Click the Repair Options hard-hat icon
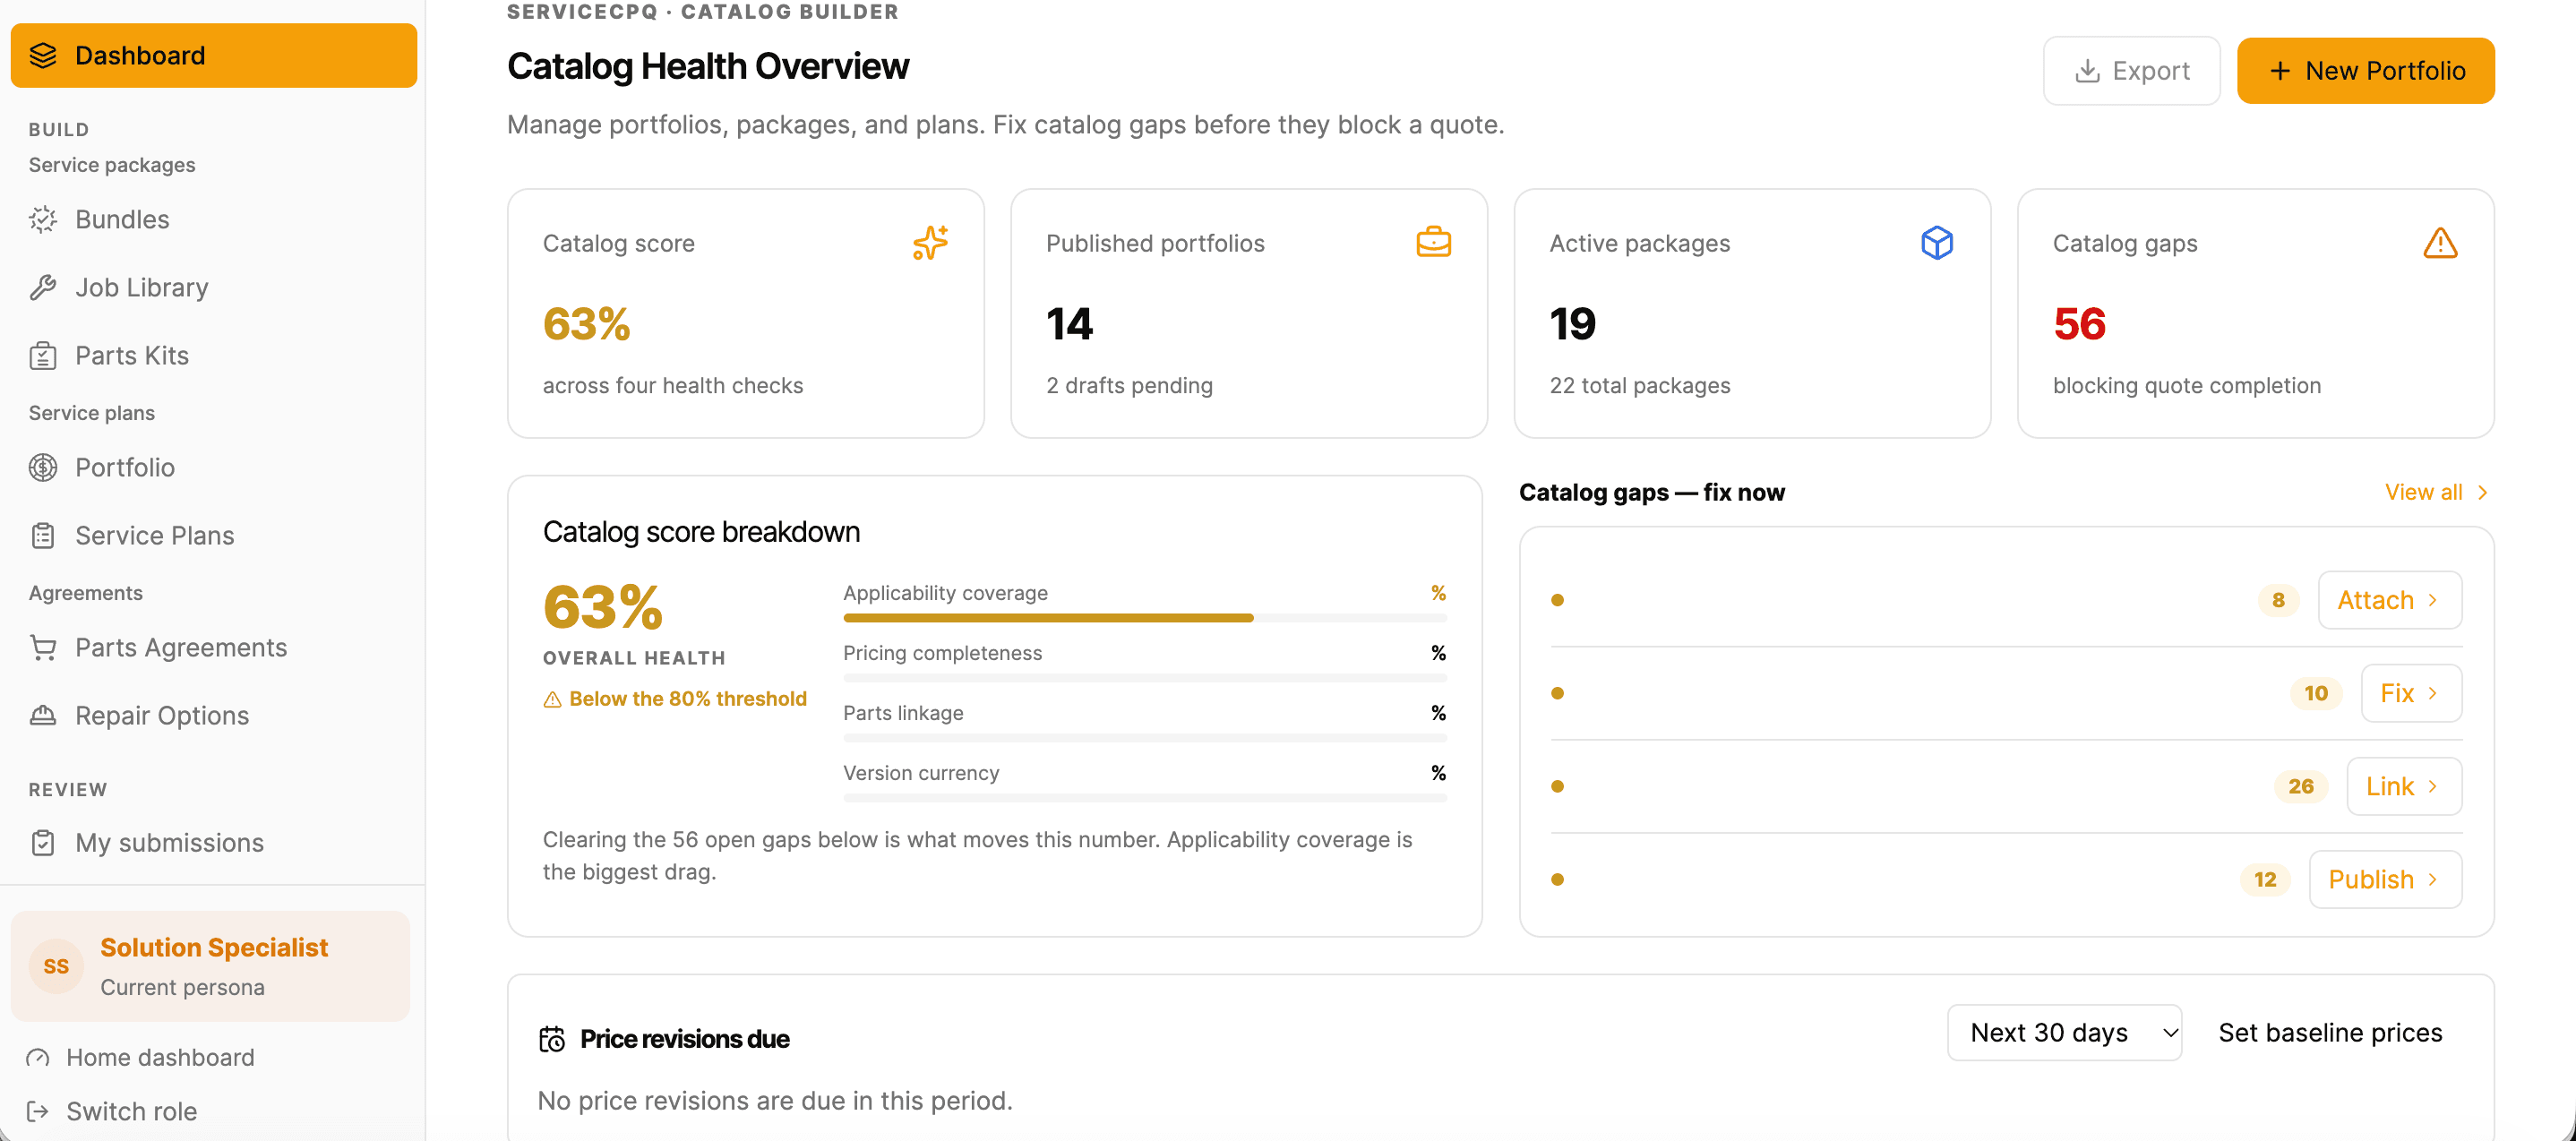 click(x=43, y=716)
